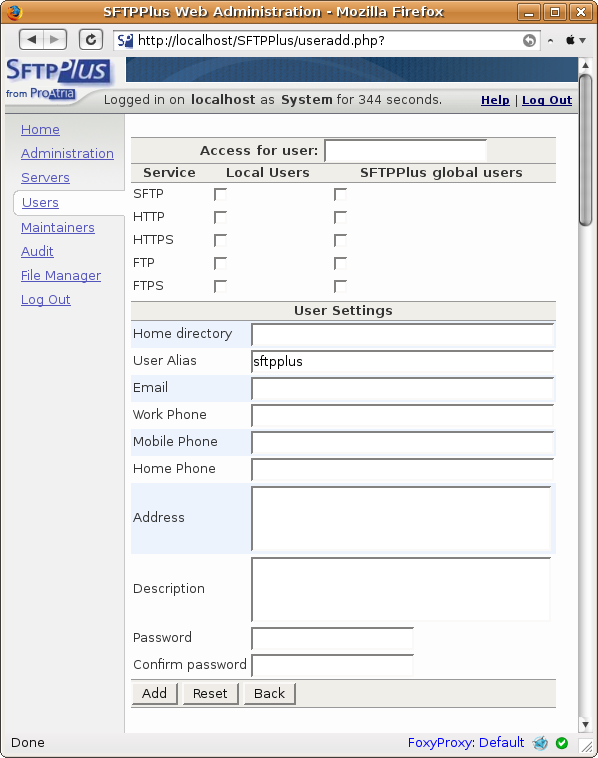
Task: Focus the Home directory field
Action: [402, 335]
